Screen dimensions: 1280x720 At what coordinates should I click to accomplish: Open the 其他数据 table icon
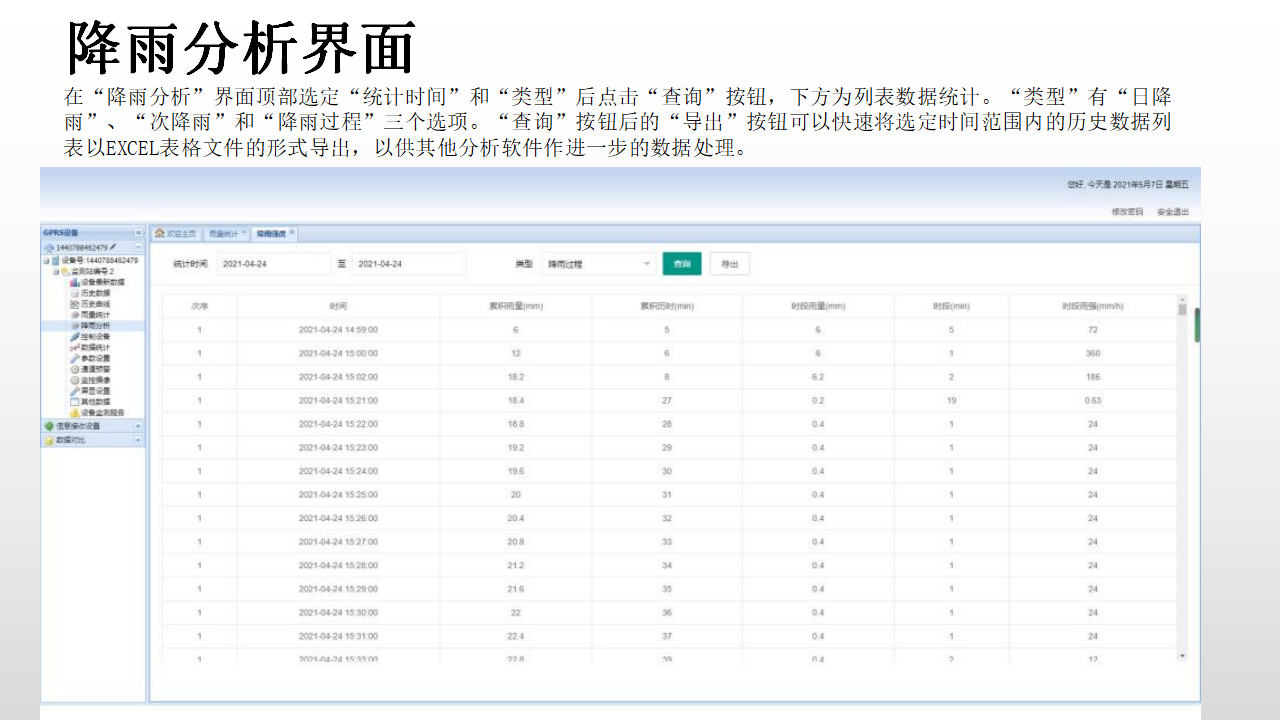tap(74, 401)
